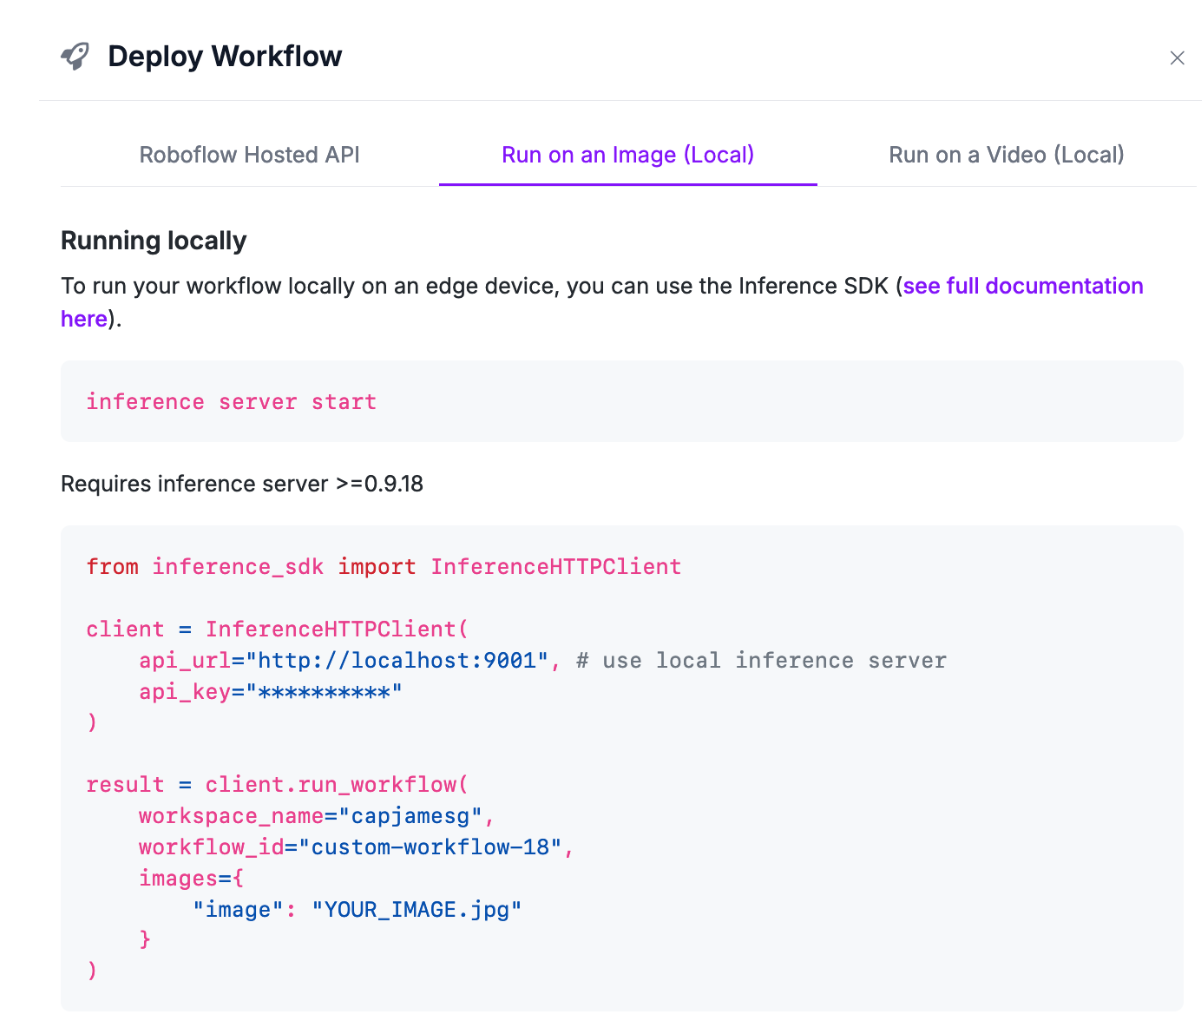The image size is (1202, 1036).
Task: Close the Deploy Workflow dialog
Action: (x=1177, y=58)
